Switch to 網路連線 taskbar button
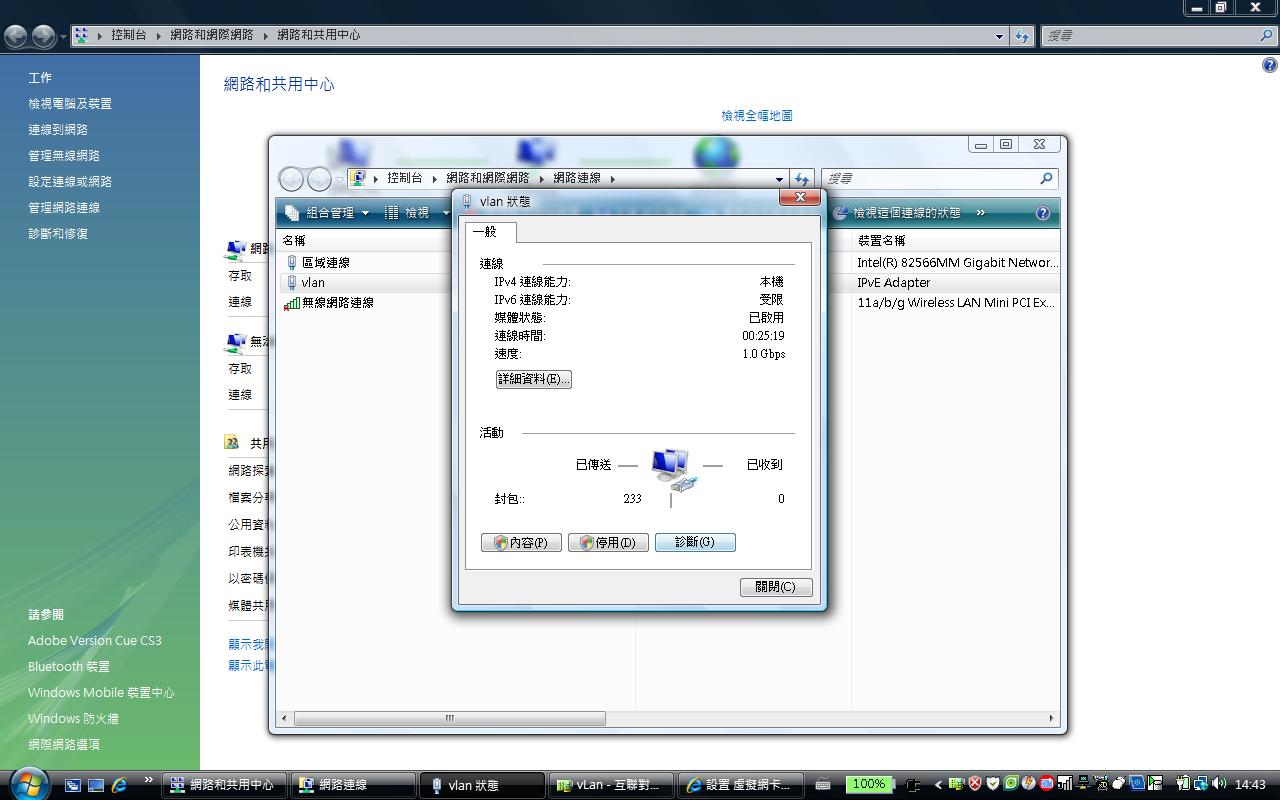This screenshot has height=800, width=1280. click(x=352, y=785)
